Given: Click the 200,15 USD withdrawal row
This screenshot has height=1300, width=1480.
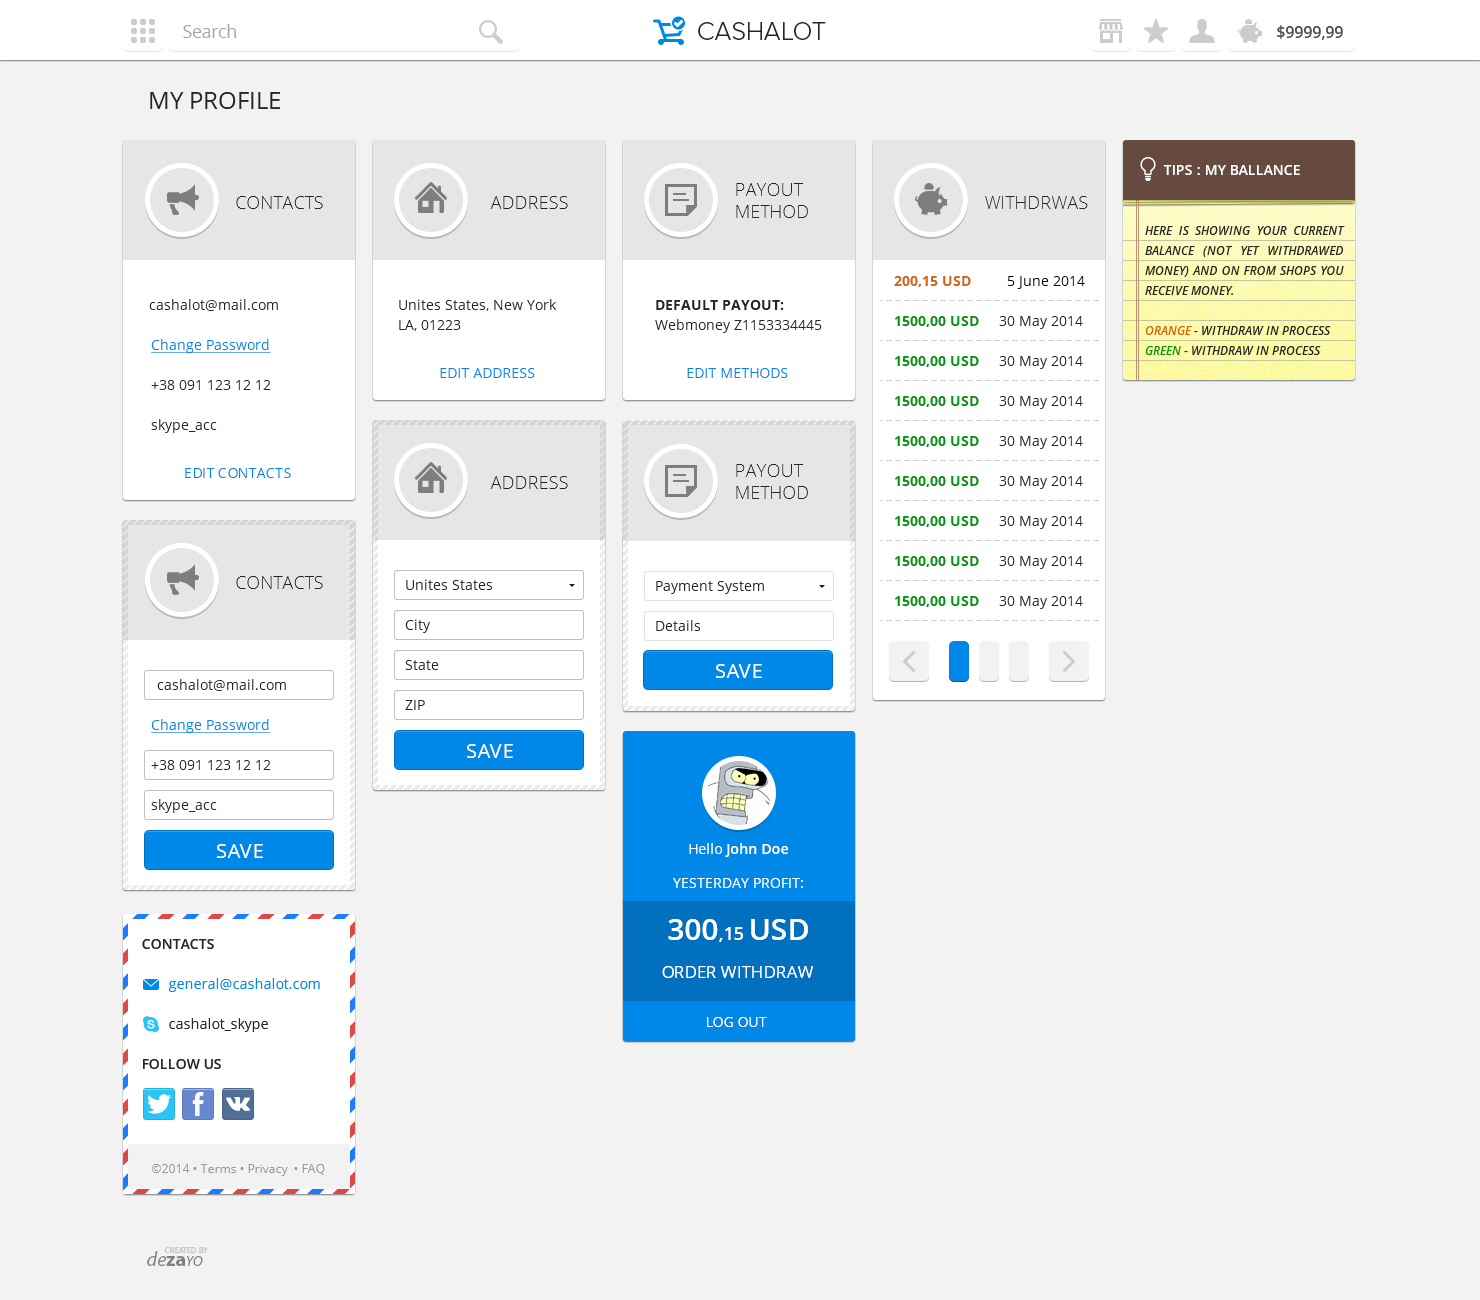Looking at the screenshot, I should (989, 281).
